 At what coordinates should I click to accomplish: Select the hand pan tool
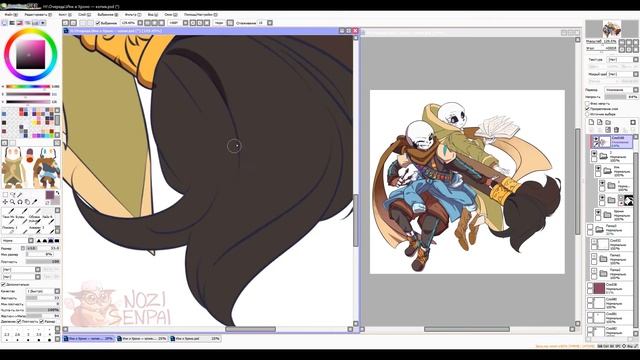(27, 202)
